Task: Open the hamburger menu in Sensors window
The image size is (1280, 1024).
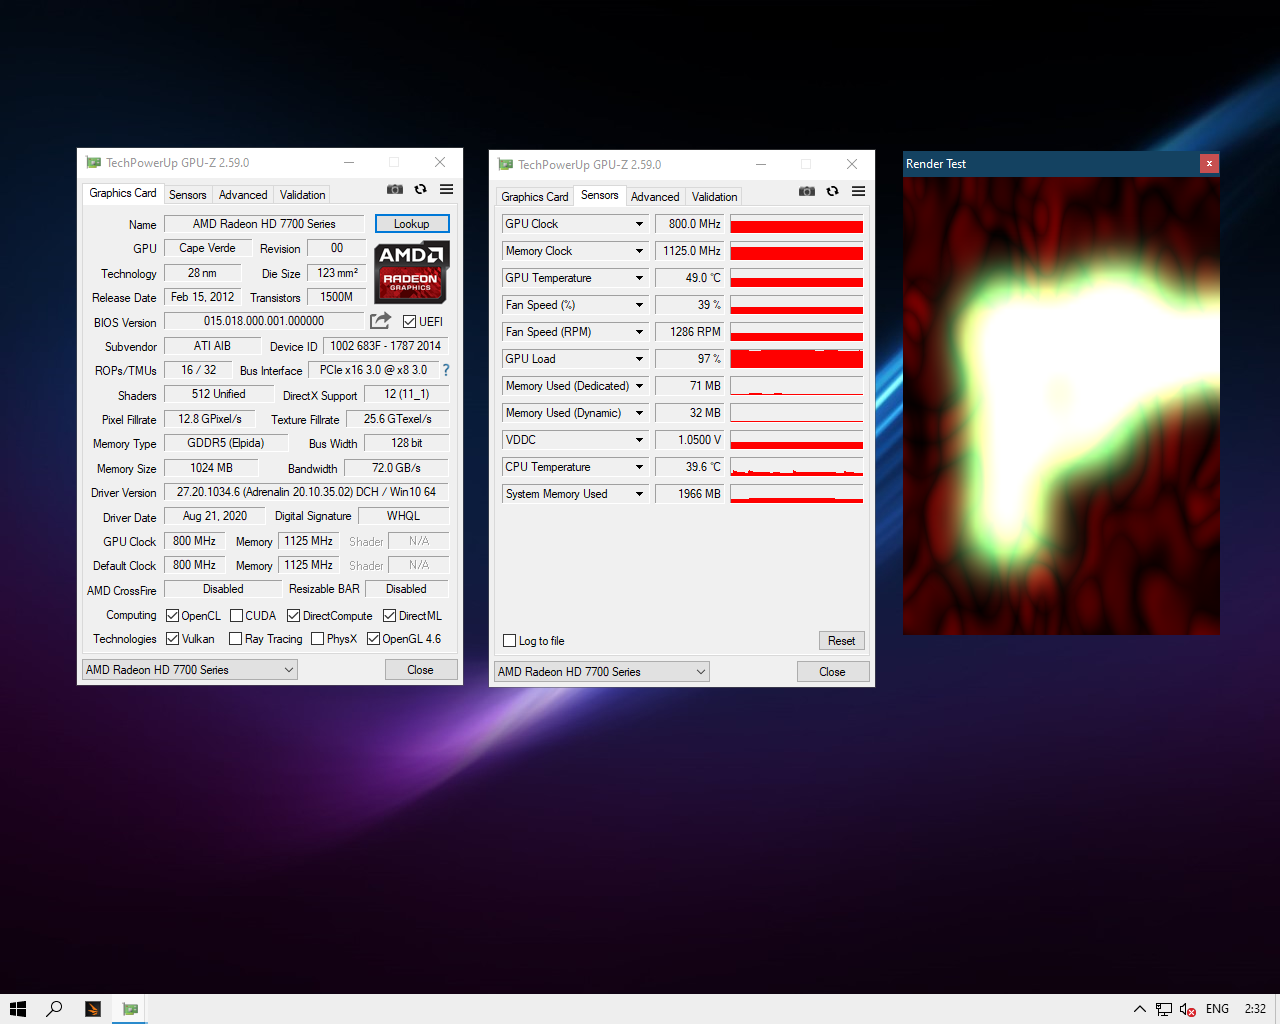Action: (859, 191)
